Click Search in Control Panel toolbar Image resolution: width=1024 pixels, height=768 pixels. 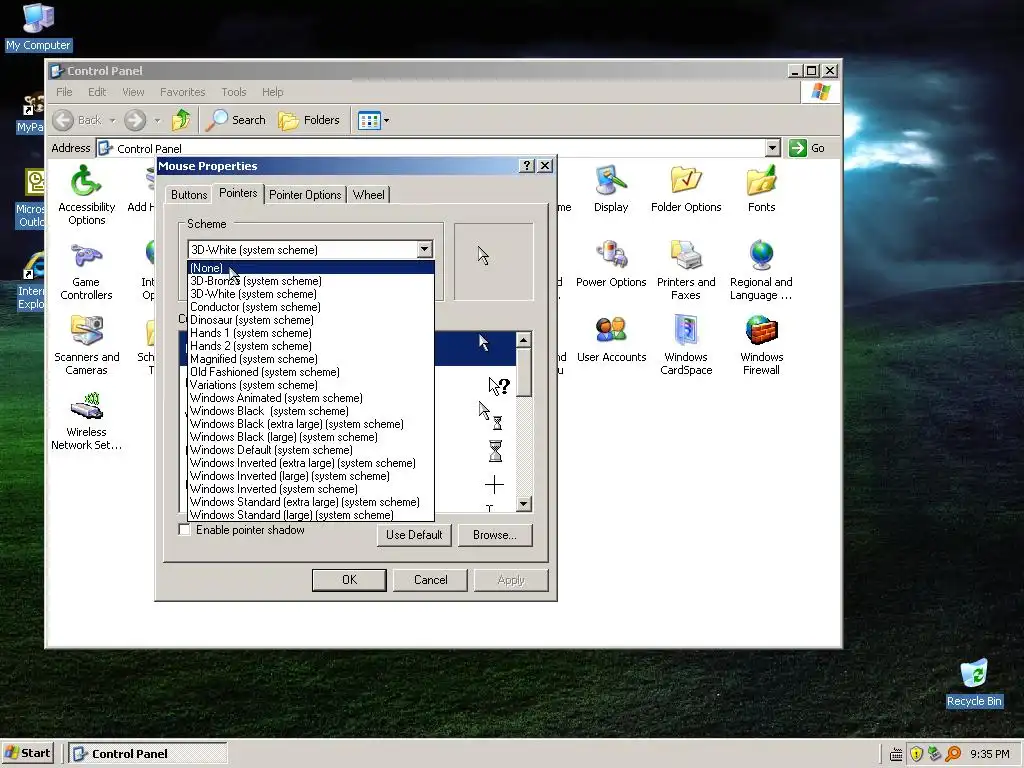click(x=236, y=120)
